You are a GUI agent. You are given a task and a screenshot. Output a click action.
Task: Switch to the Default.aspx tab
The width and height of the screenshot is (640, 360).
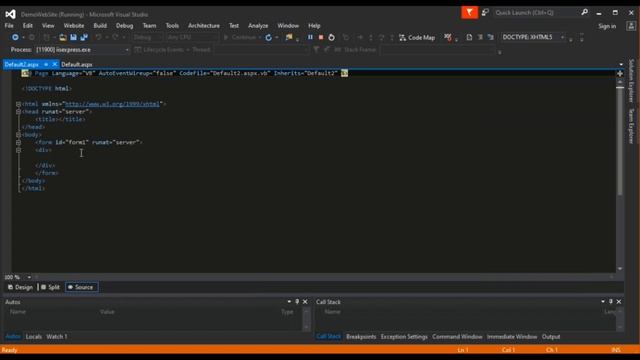click(x=77, y=64)
